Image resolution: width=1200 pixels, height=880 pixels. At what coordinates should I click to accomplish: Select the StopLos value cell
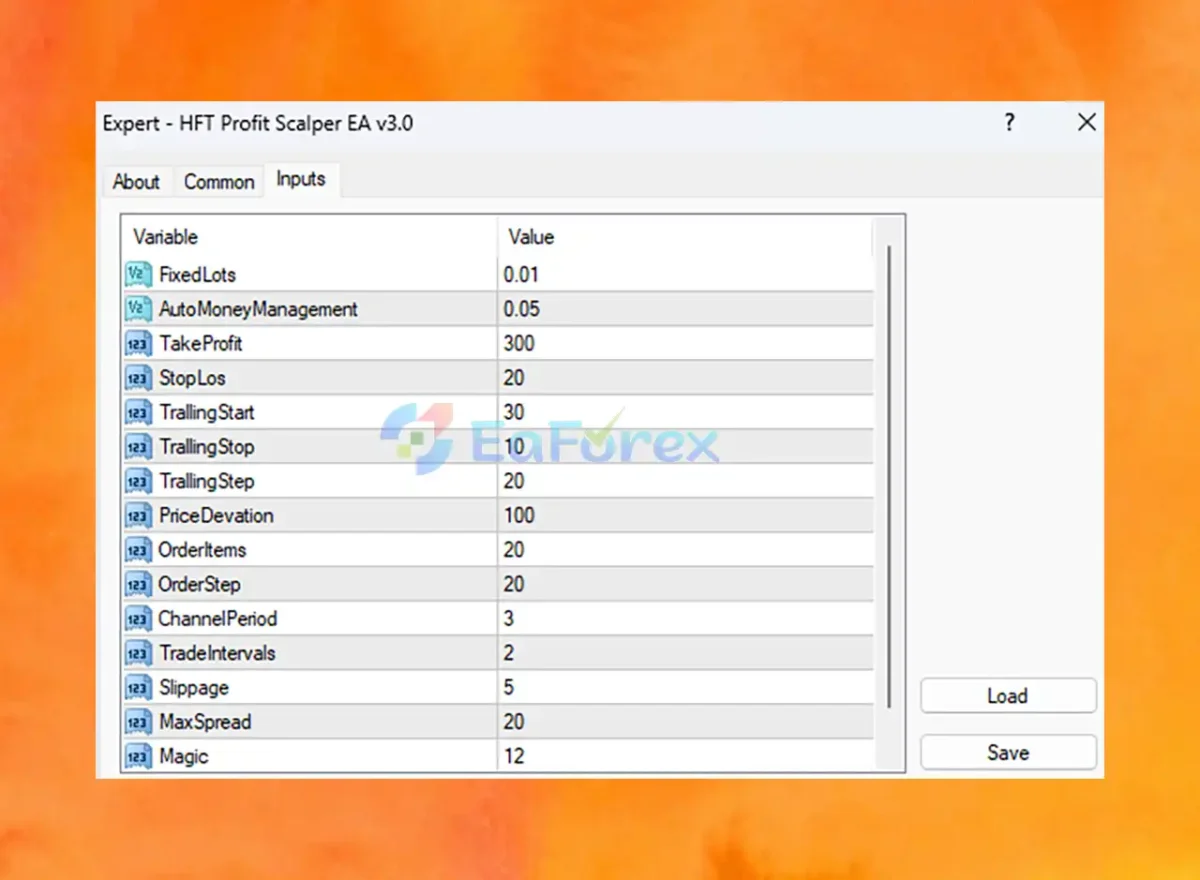tap(685, 378)
